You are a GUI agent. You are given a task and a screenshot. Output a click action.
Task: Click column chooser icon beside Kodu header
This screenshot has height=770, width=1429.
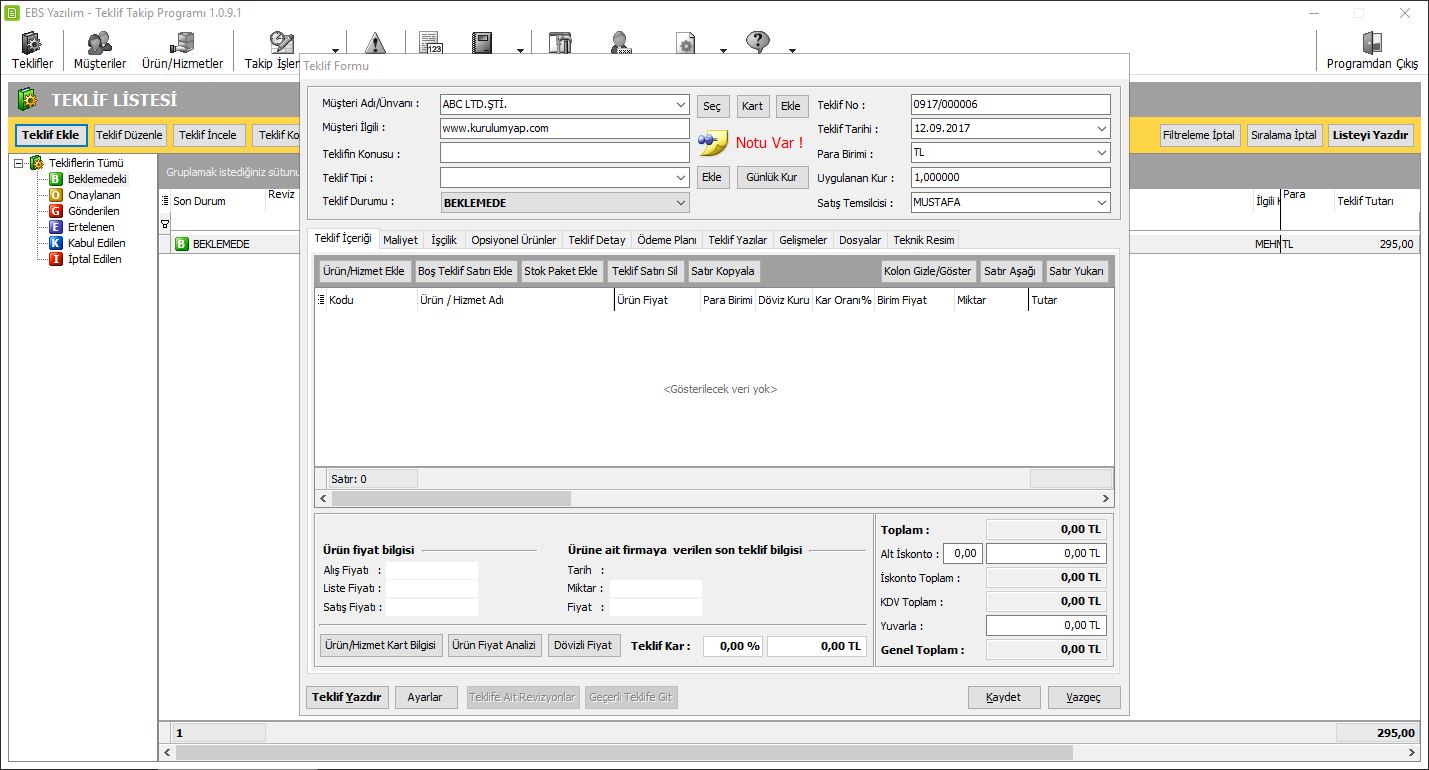point(321,300)
